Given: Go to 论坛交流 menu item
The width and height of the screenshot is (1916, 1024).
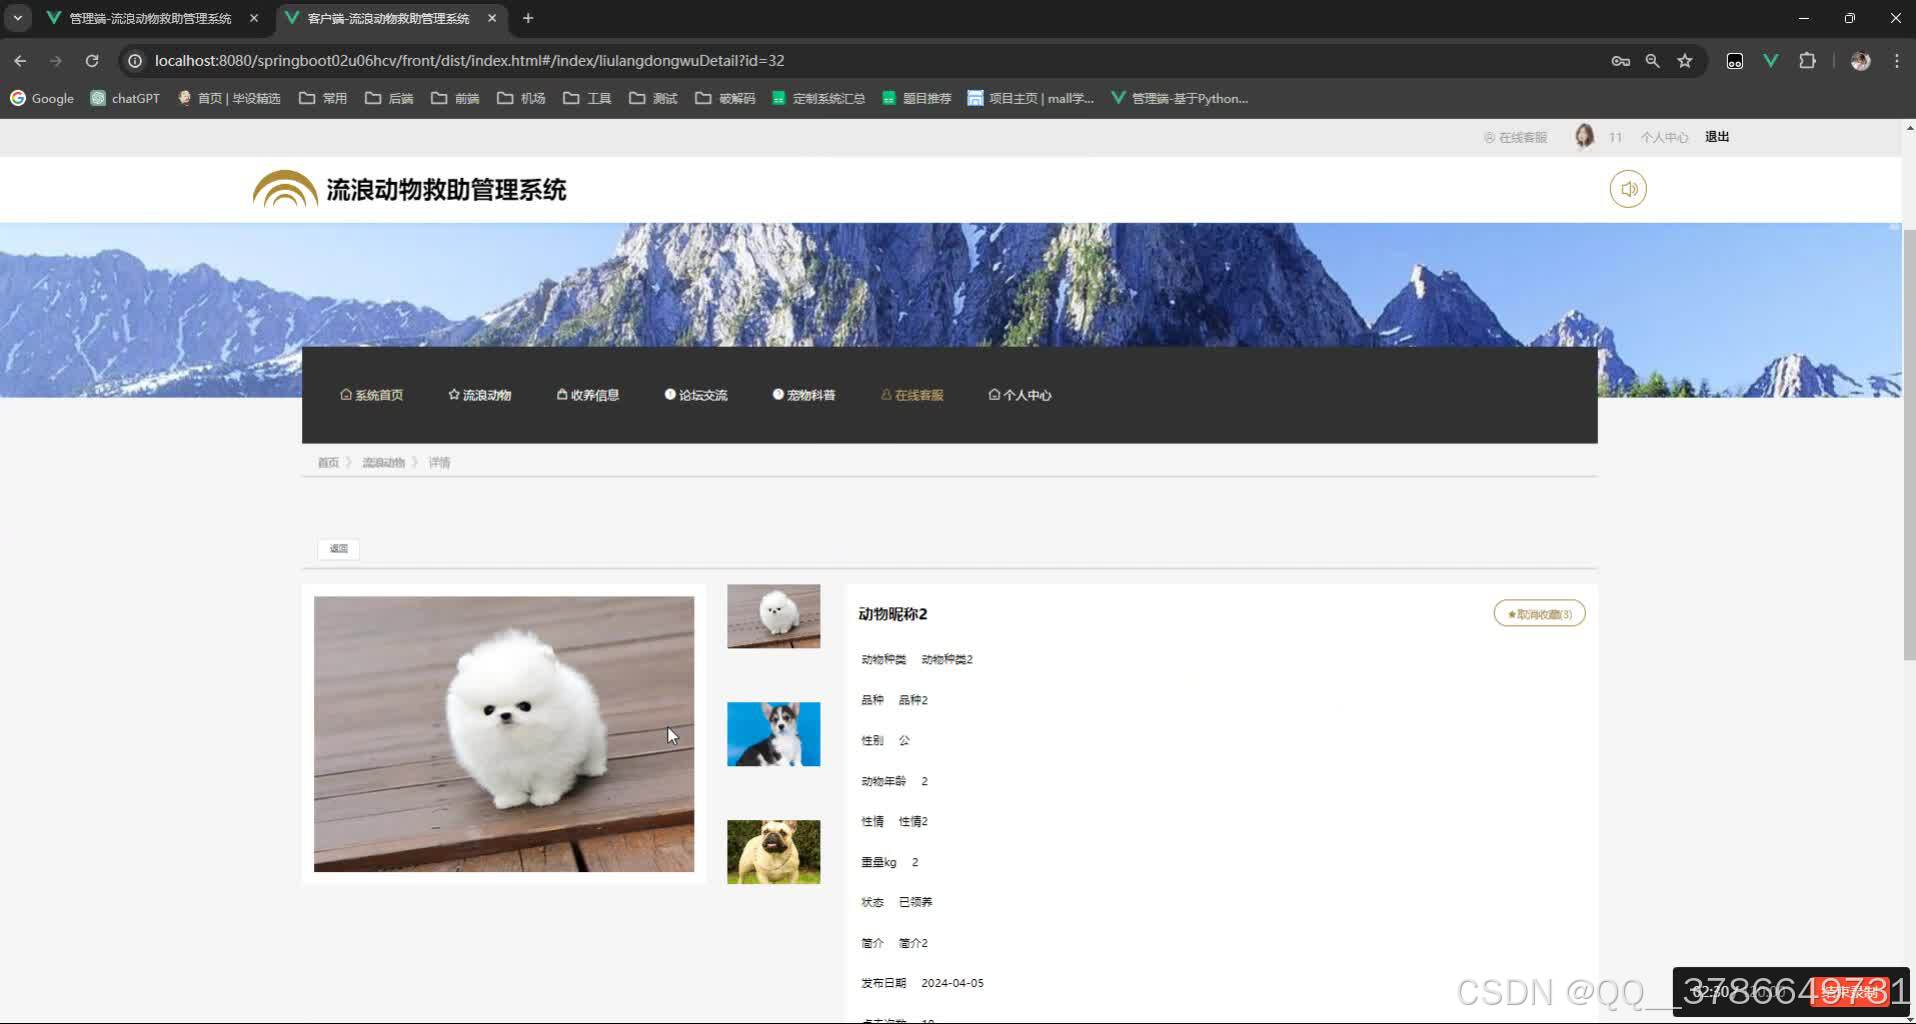Looking at the screenshot, I should tap(696, 395).
